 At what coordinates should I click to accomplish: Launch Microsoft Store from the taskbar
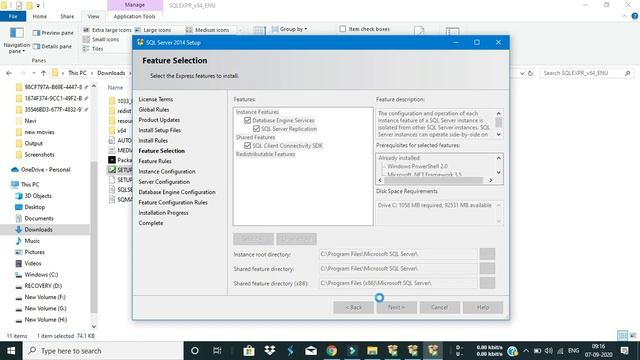point(249,351)
